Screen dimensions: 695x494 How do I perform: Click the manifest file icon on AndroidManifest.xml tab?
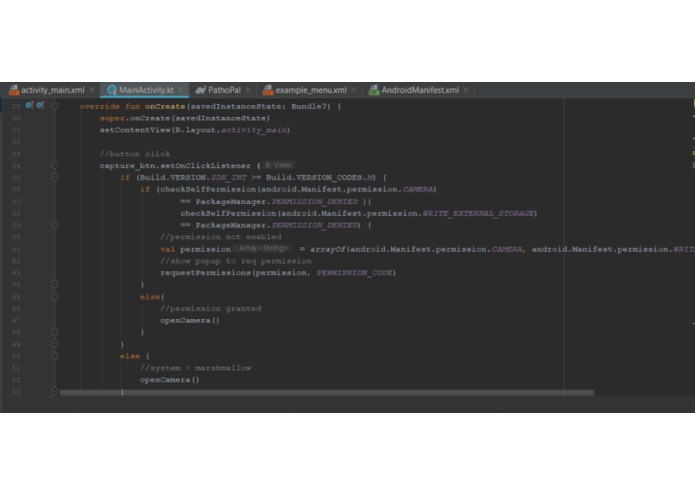coord(374,90)
